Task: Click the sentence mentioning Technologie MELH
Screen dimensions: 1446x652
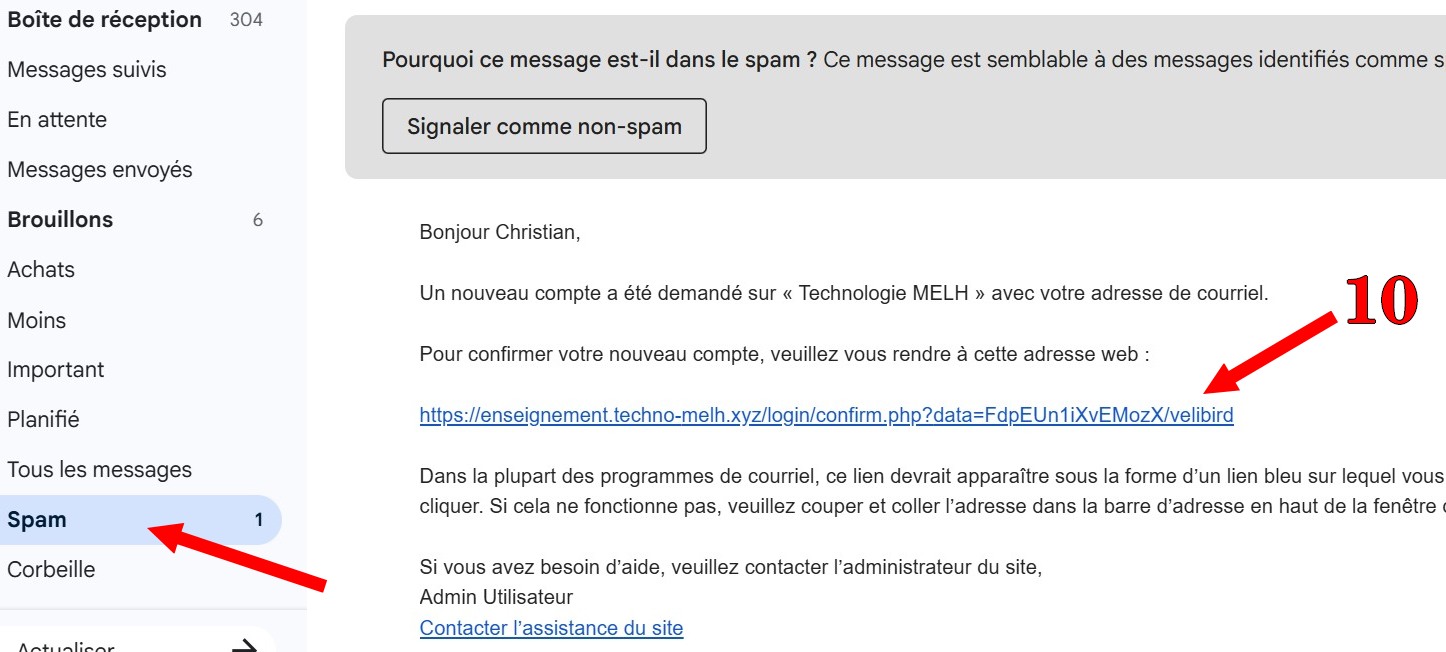Action: click(843, 294)
